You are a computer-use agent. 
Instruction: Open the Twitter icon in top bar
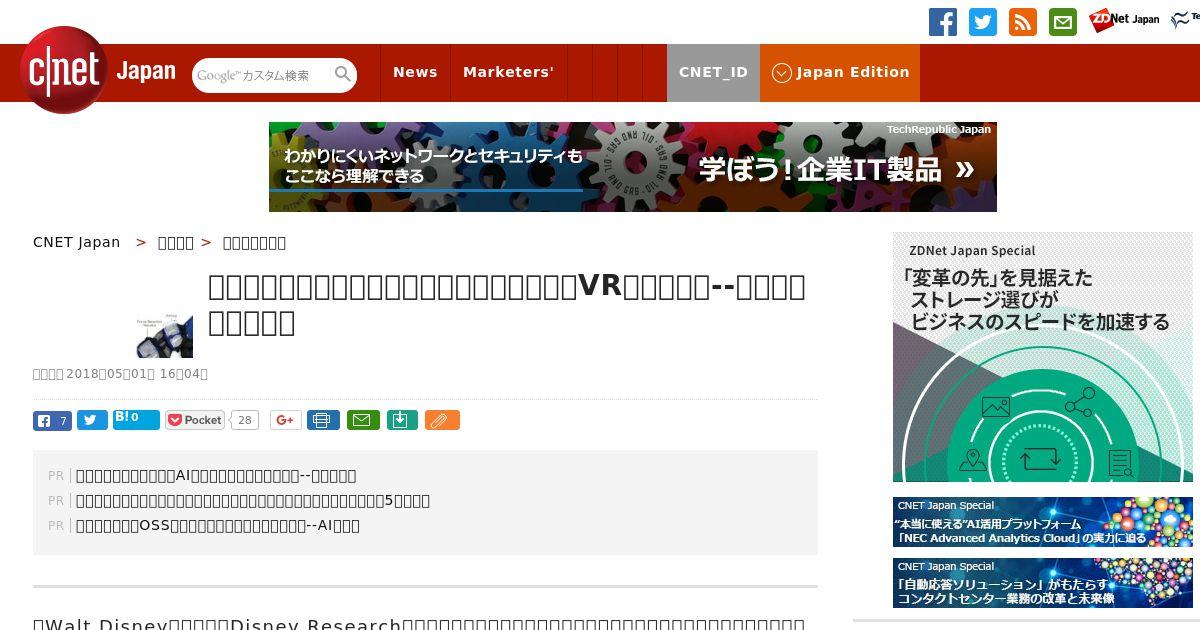click(983, 22)
